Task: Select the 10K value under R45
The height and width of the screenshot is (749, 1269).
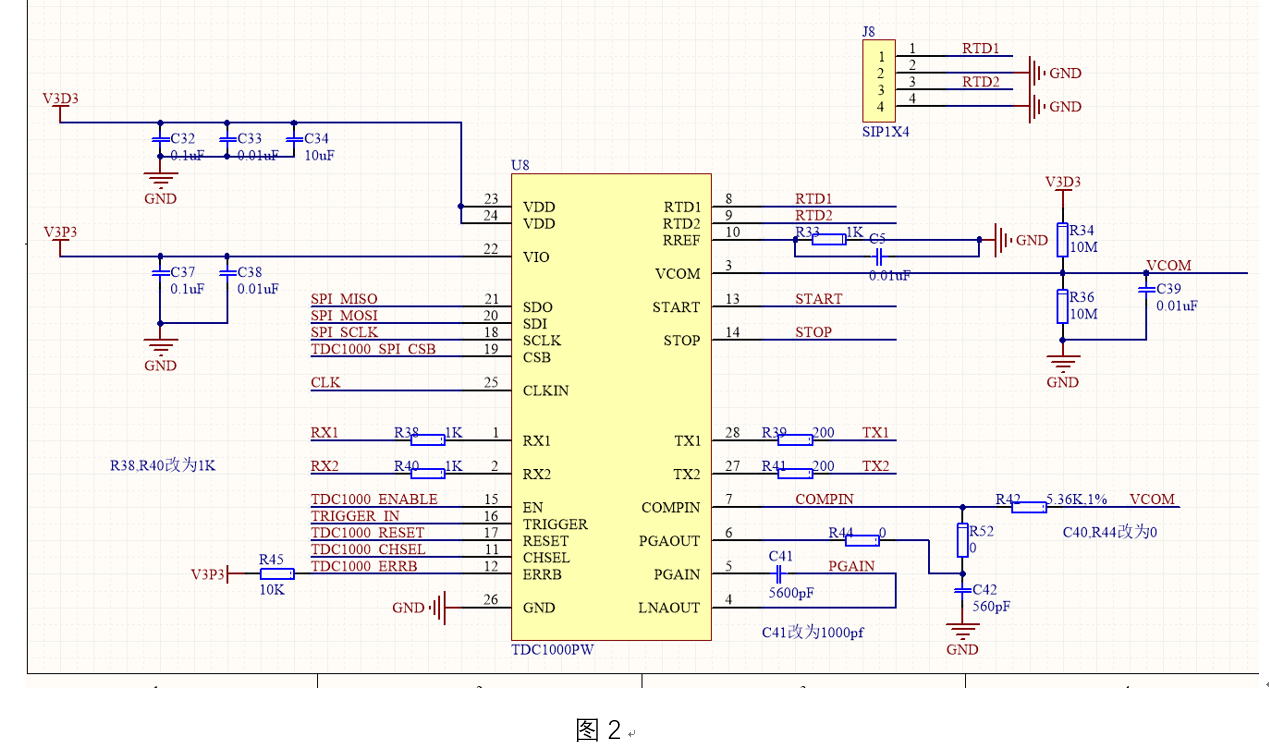Action: [272, 589]
